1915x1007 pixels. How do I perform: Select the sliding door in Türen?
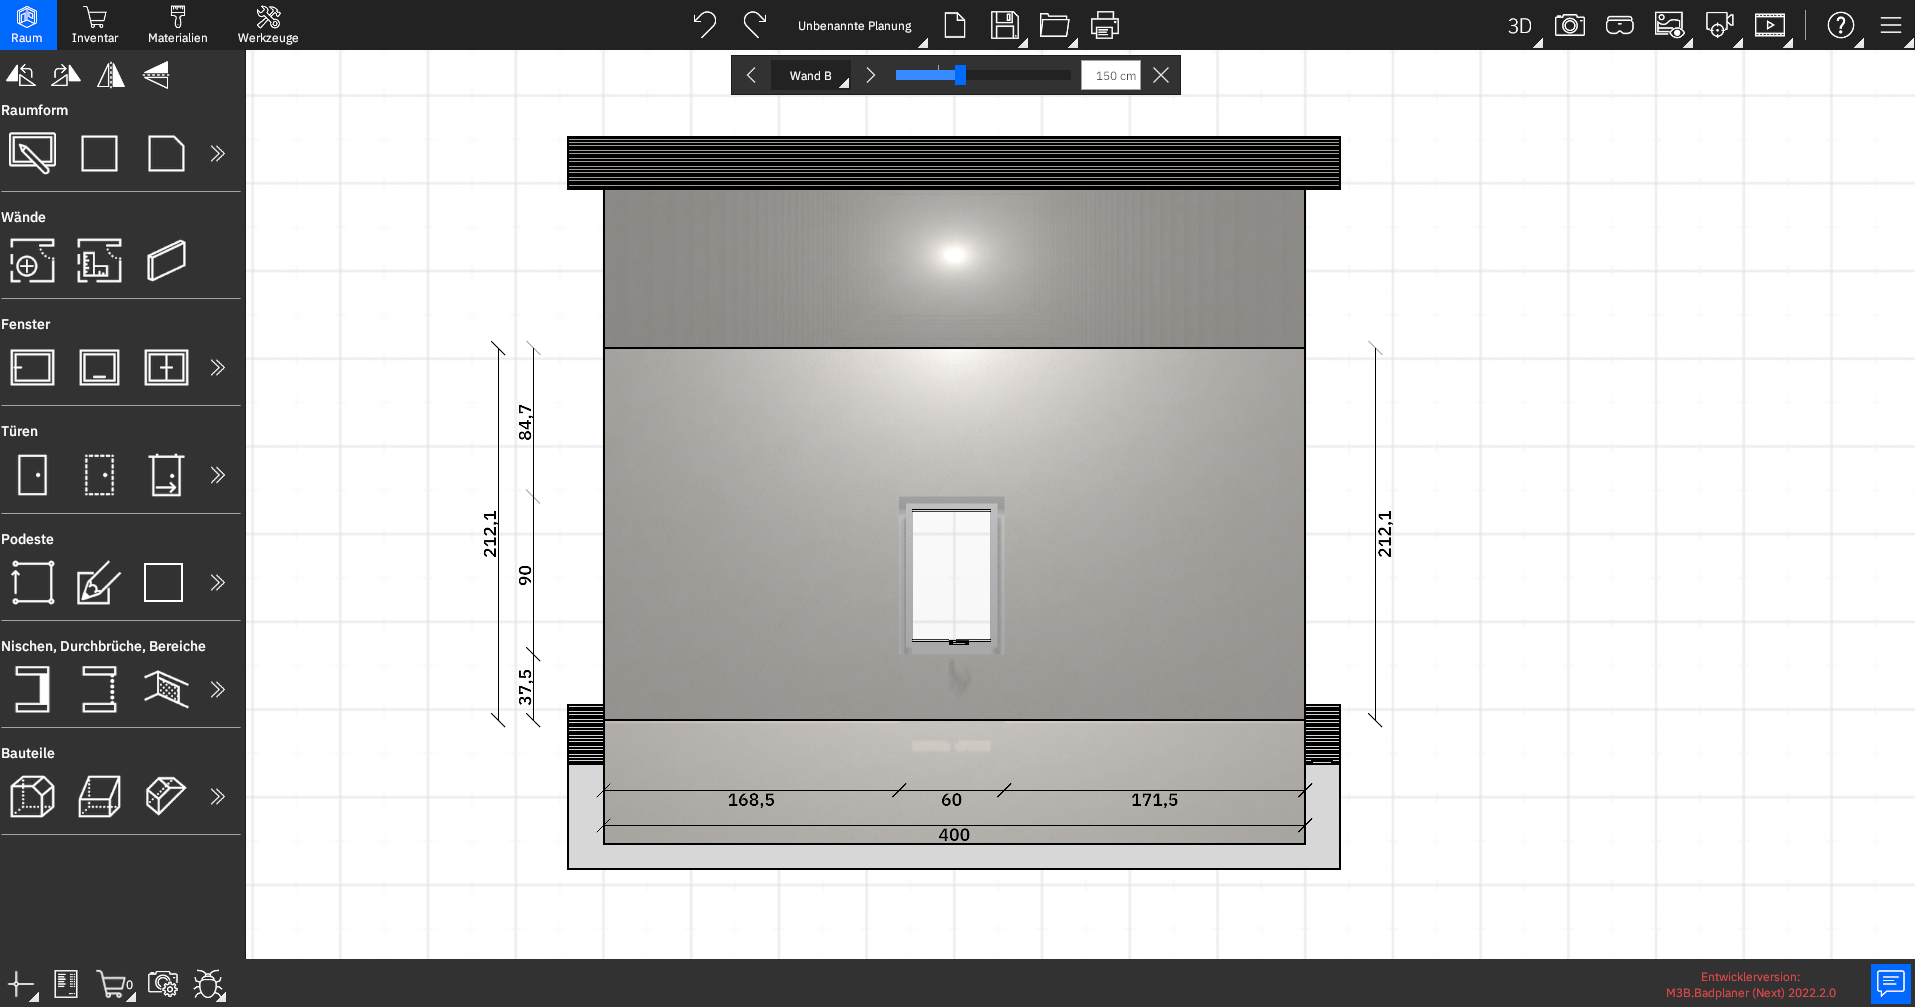[166, 475]
